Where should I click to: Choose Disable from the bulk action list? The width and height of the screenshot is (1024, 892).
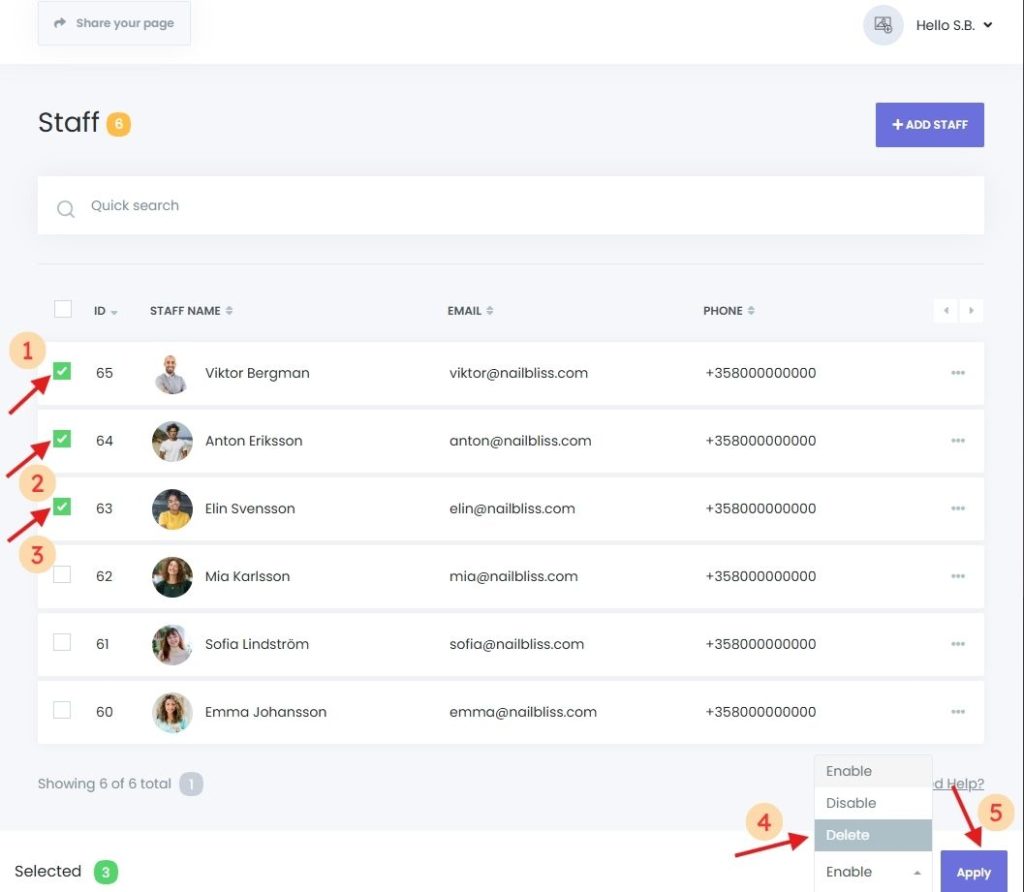[873, 803]
